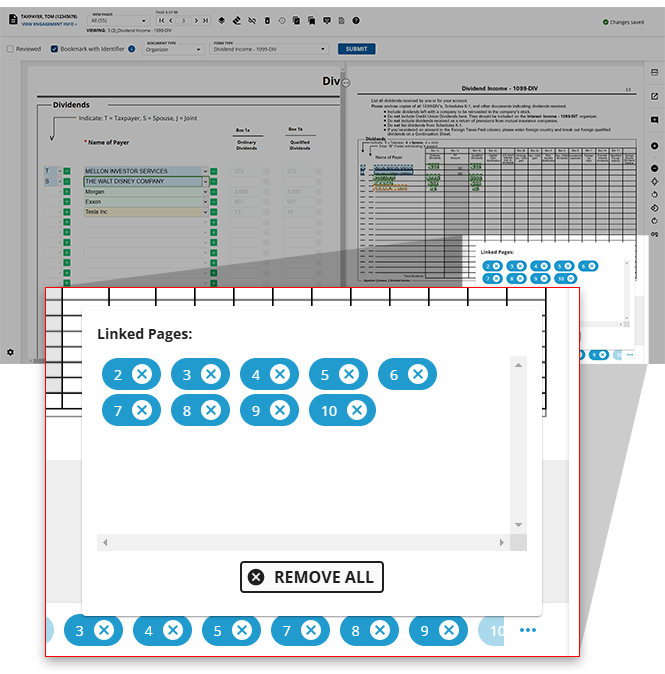Click green minus box left of THE WALT DISNEY COMPANY
The width and height of the screenshot is (665, 674).
coord(67,181)
